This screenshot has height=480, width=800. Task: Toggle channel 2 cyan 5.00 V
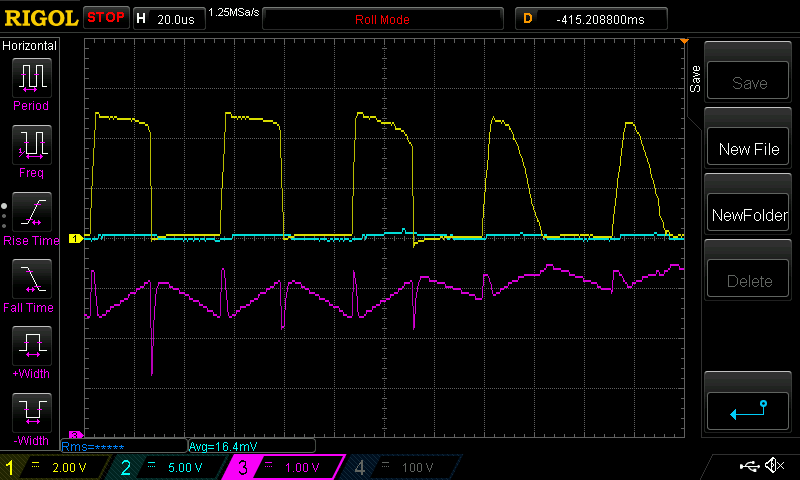pos(170,467)
